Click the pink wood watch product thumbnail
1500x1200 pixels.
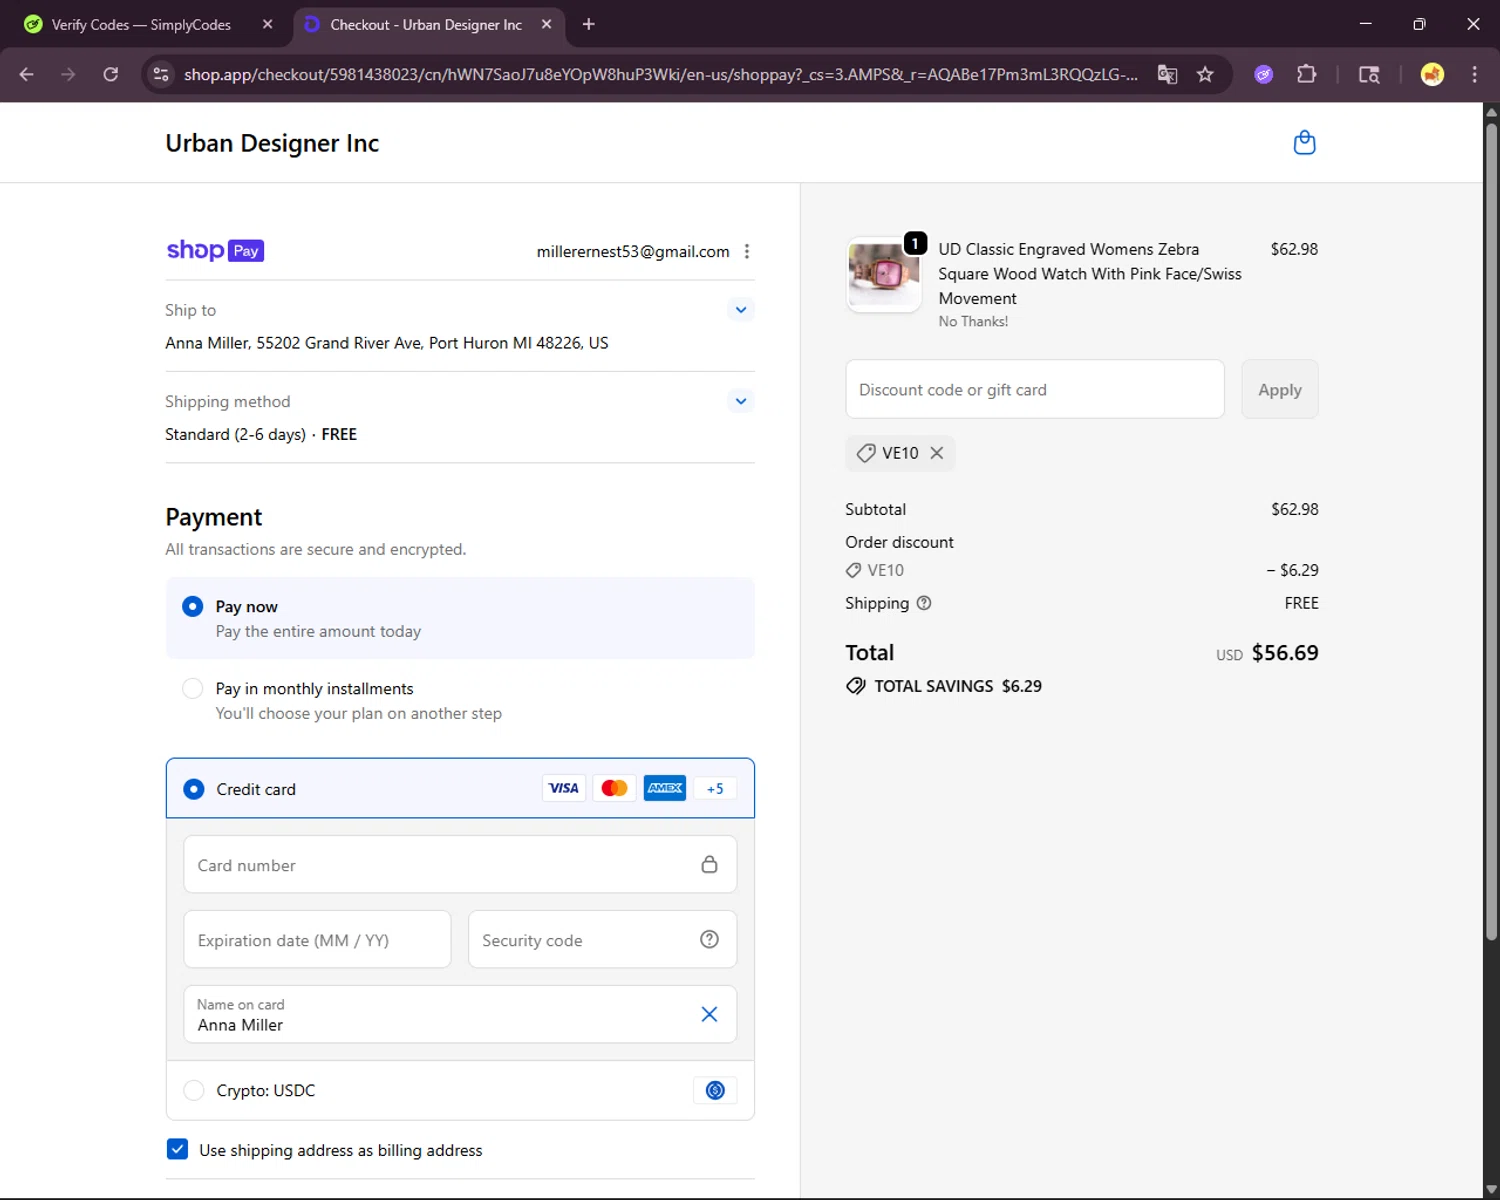tap(884, 275)
